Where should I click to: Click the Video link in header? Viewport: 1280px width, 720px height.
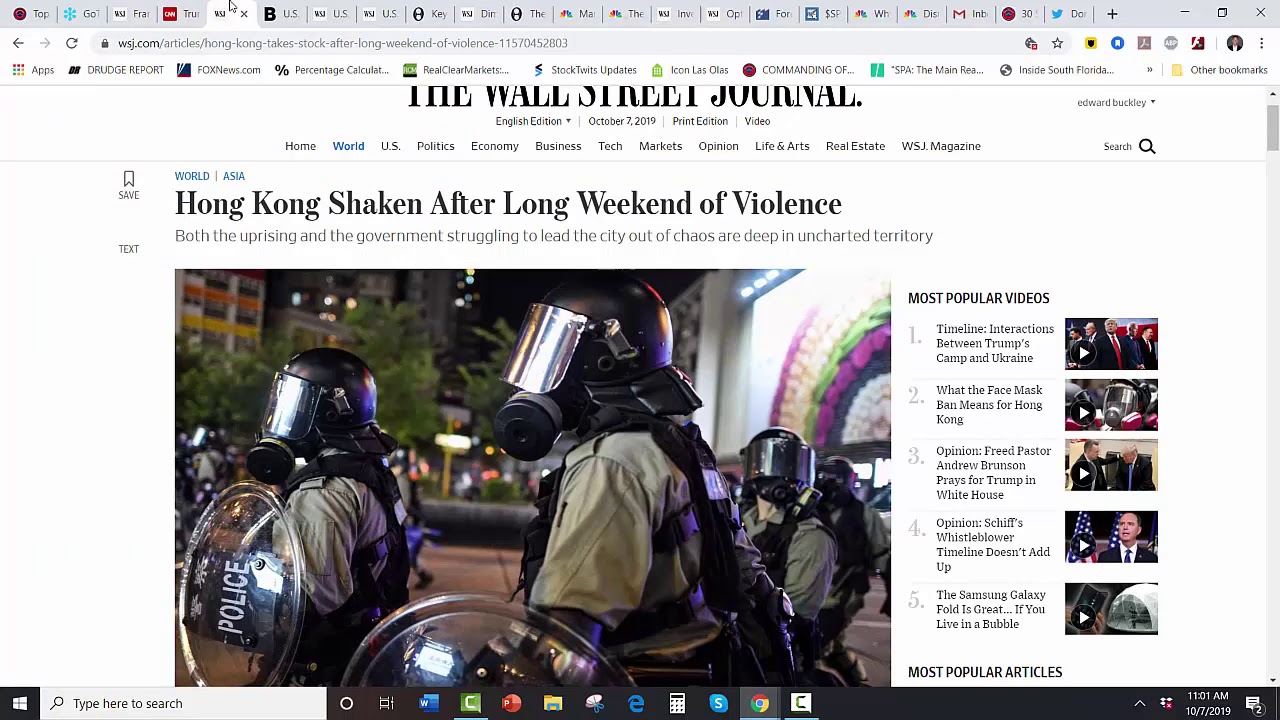click(x=757, y=121)
